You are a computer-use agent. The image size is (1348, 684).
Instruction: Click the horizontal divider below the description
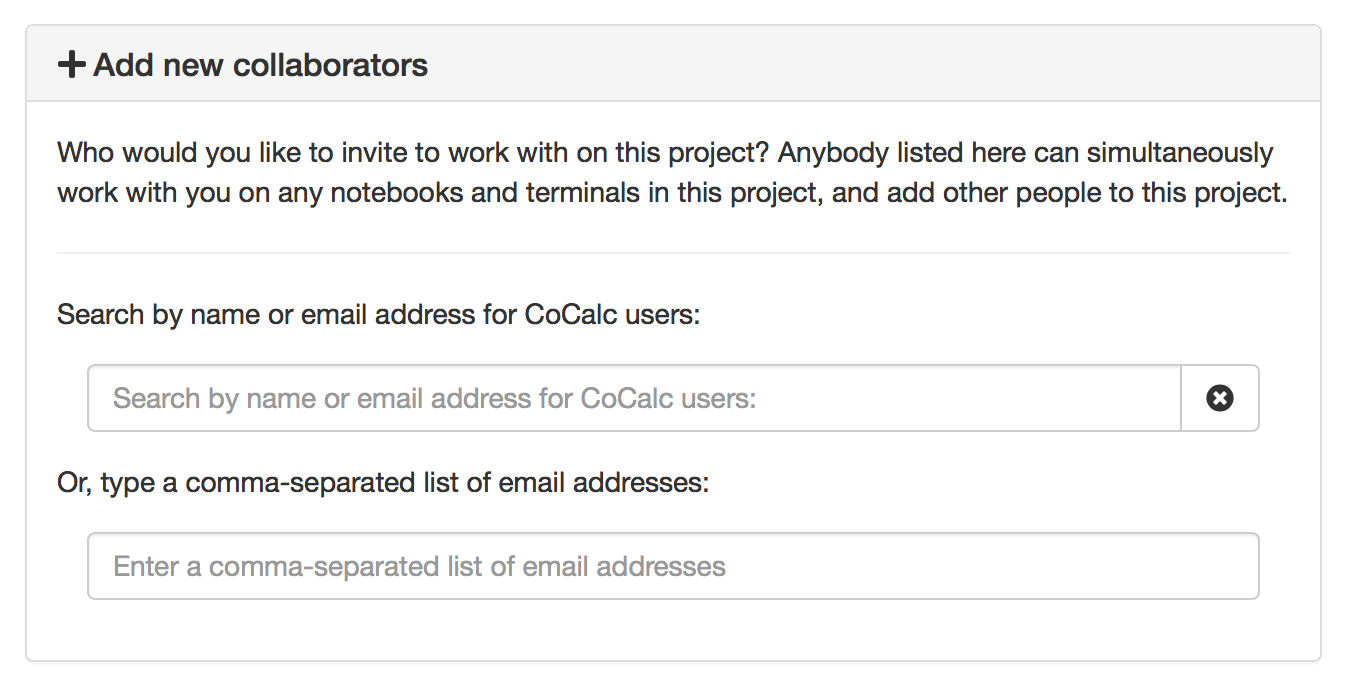click(x=673, y=253)
